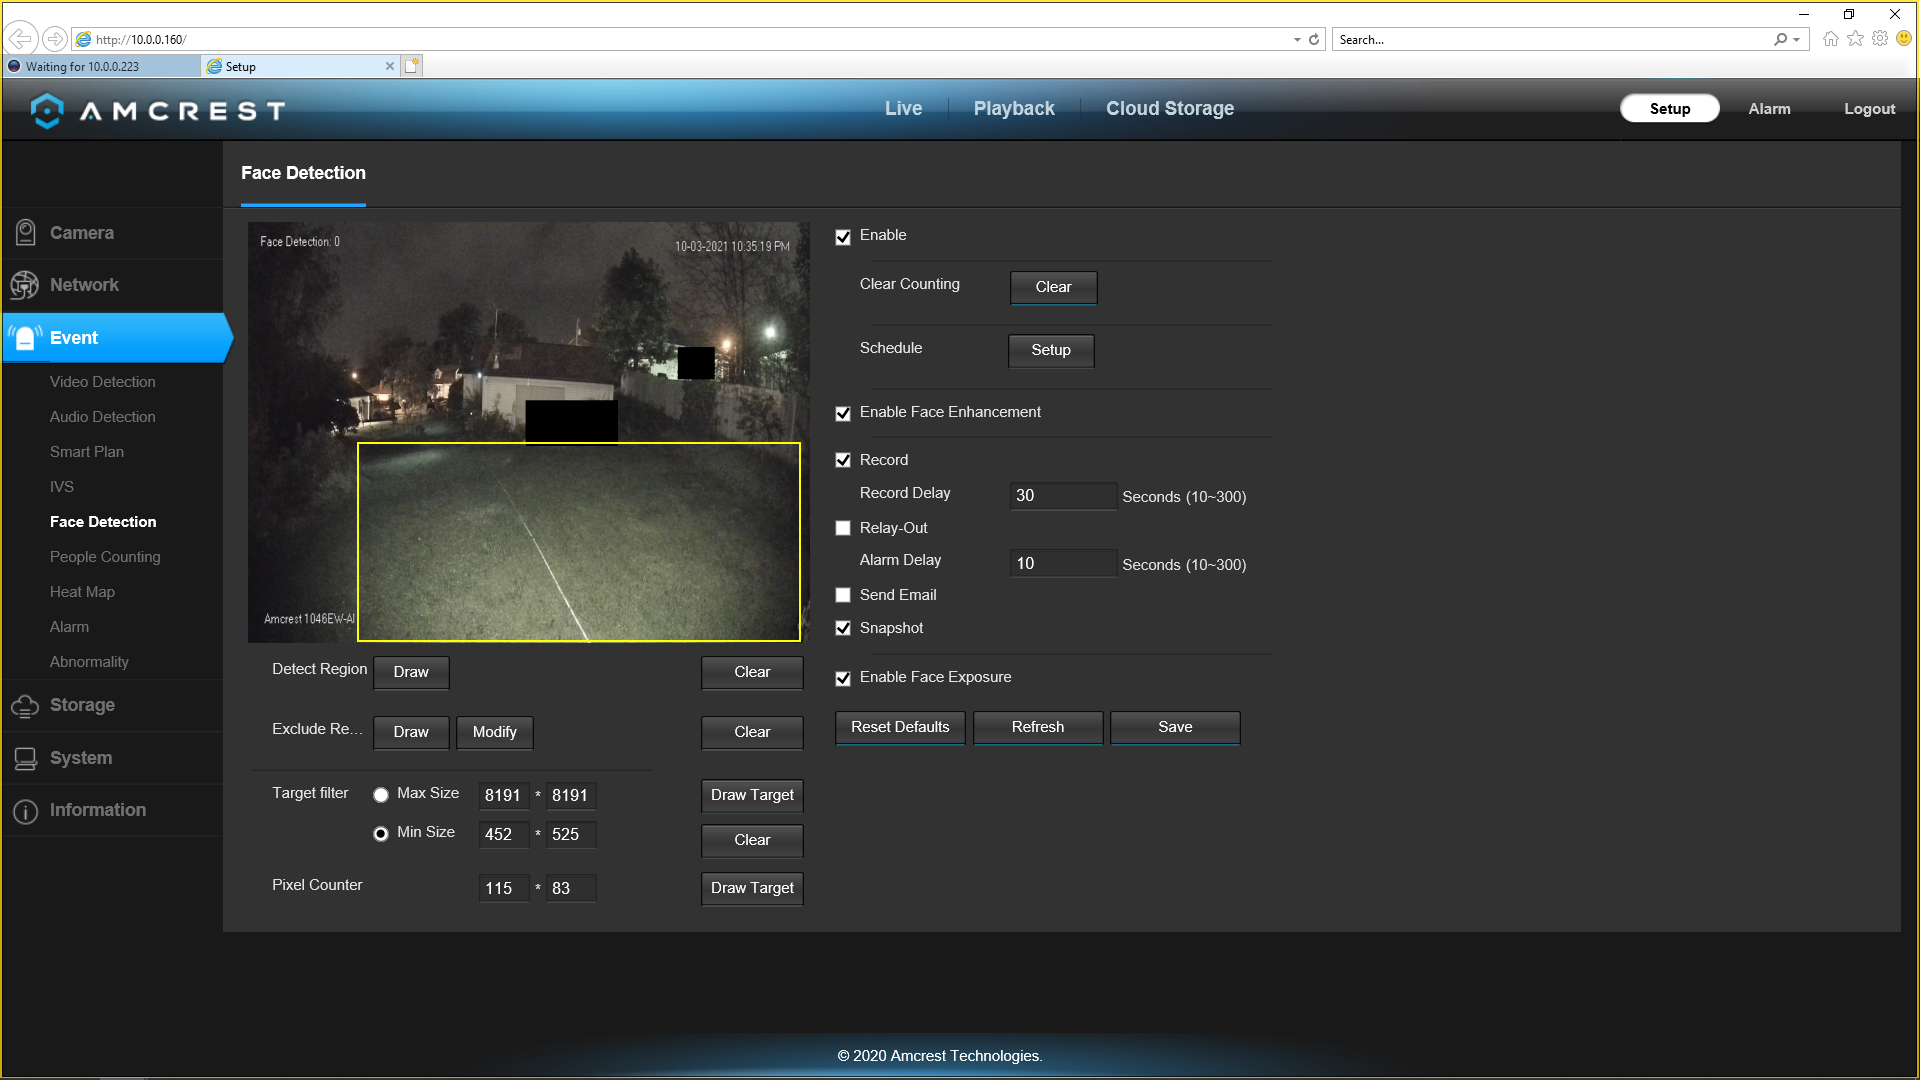Open Smart Plan settings
1920x1080 pixels.
[x=87, y=452]
